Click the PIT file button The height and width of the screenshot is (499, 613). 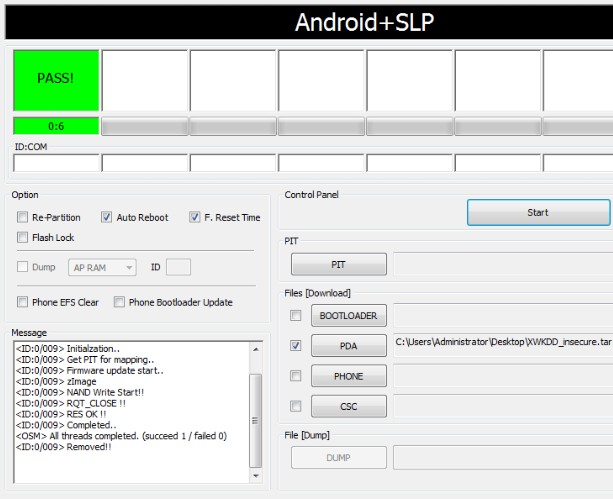[339, 264]
